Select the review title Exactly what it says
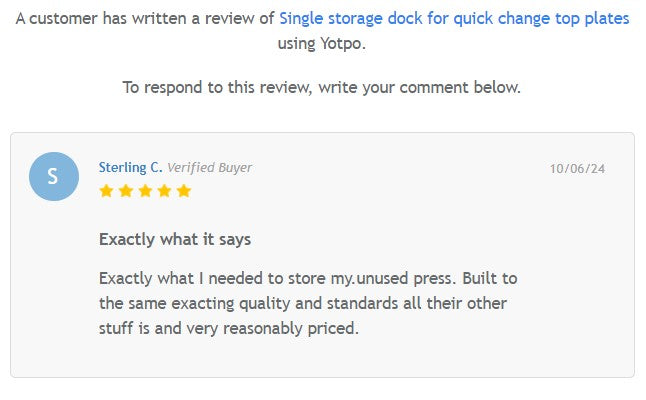Viewport: 646px width, 400px height. pos(175,240)
